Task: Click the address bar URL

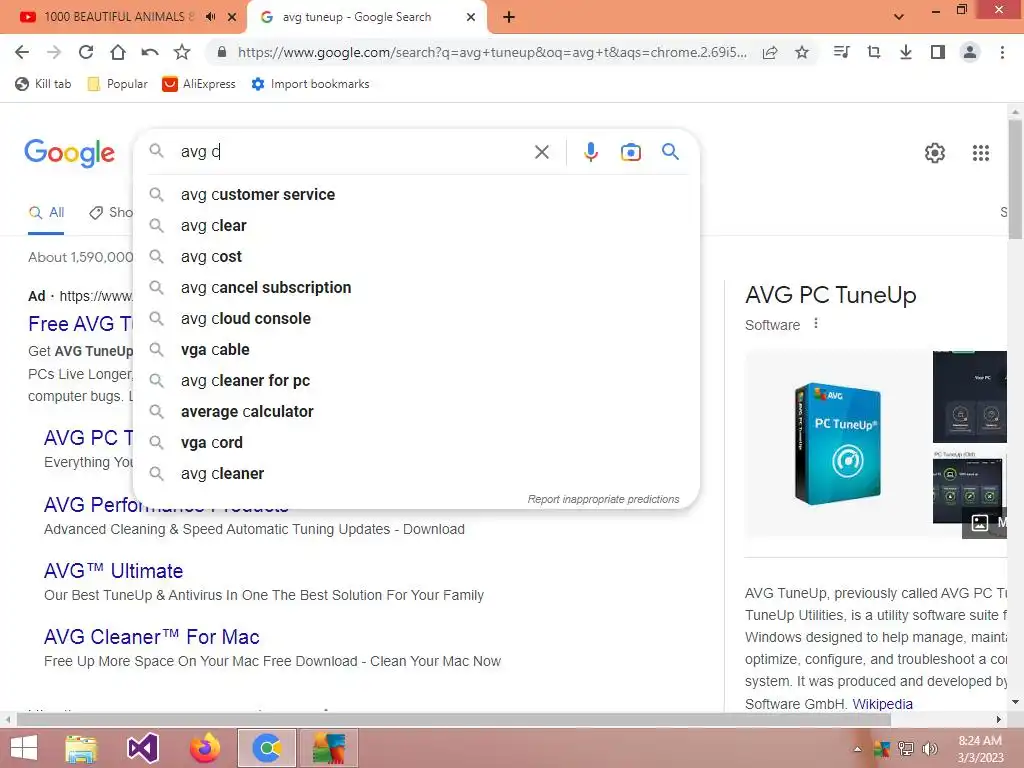Action: click(x=491, y=52)
